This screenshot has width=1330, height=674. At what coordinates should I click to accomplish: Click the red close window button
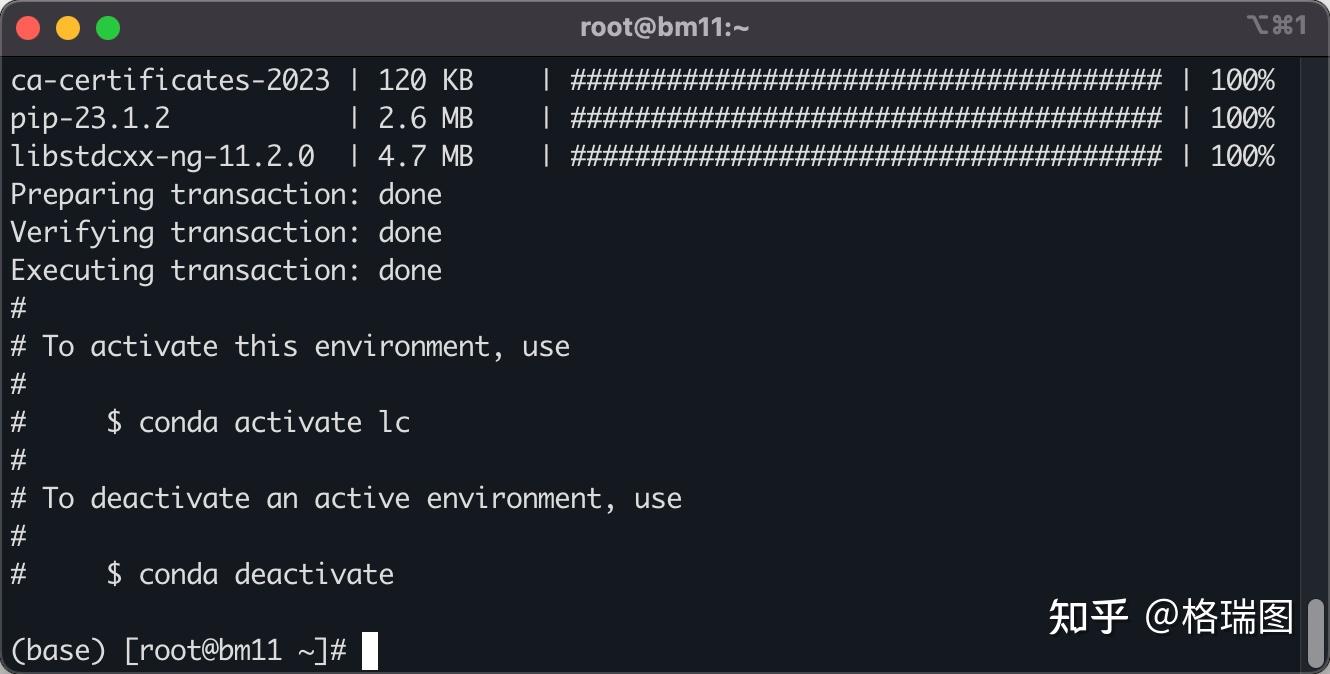[x=28, y=28]
